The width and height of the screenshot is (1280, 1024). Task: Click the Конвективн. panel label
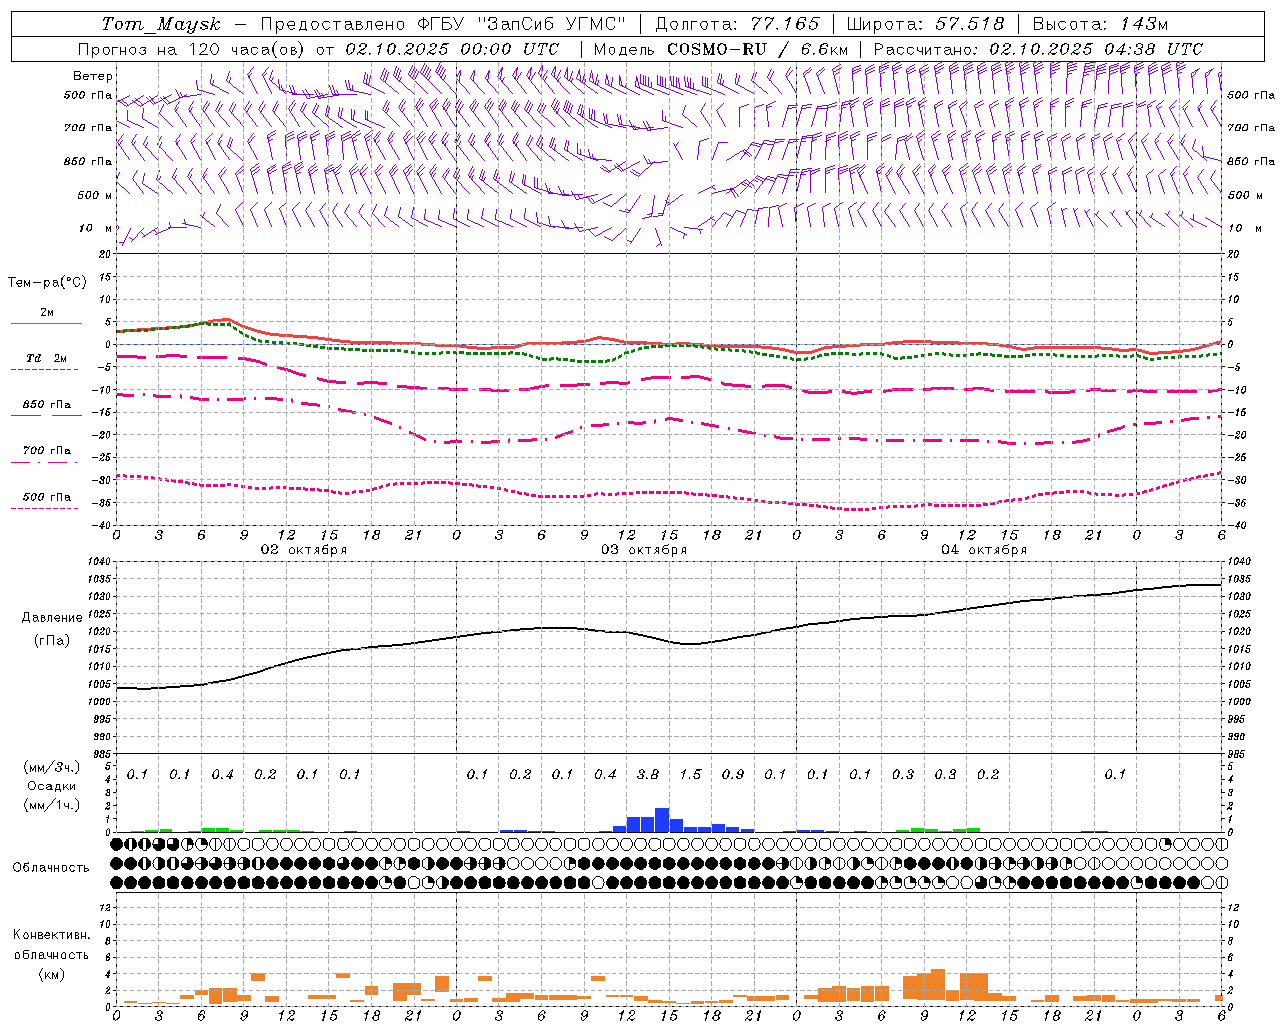pyautogui.click(x=51, y=935)
